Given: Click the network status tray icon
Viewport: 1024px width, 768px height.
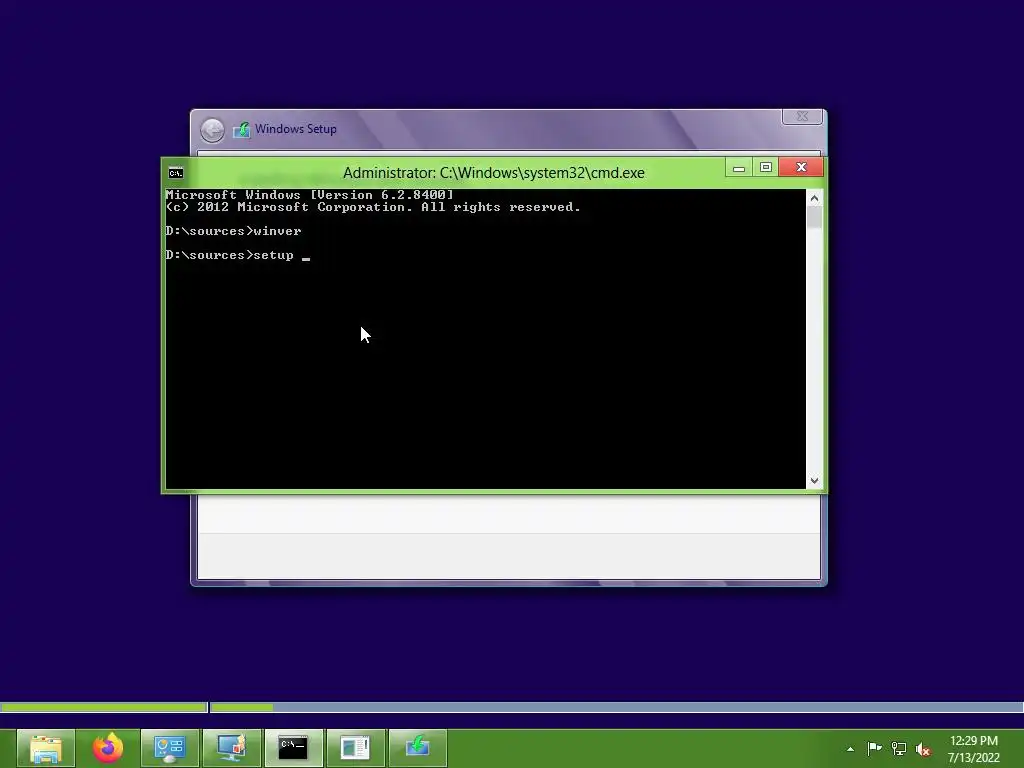Looking at the screenshot, I should tap(899, 748).
